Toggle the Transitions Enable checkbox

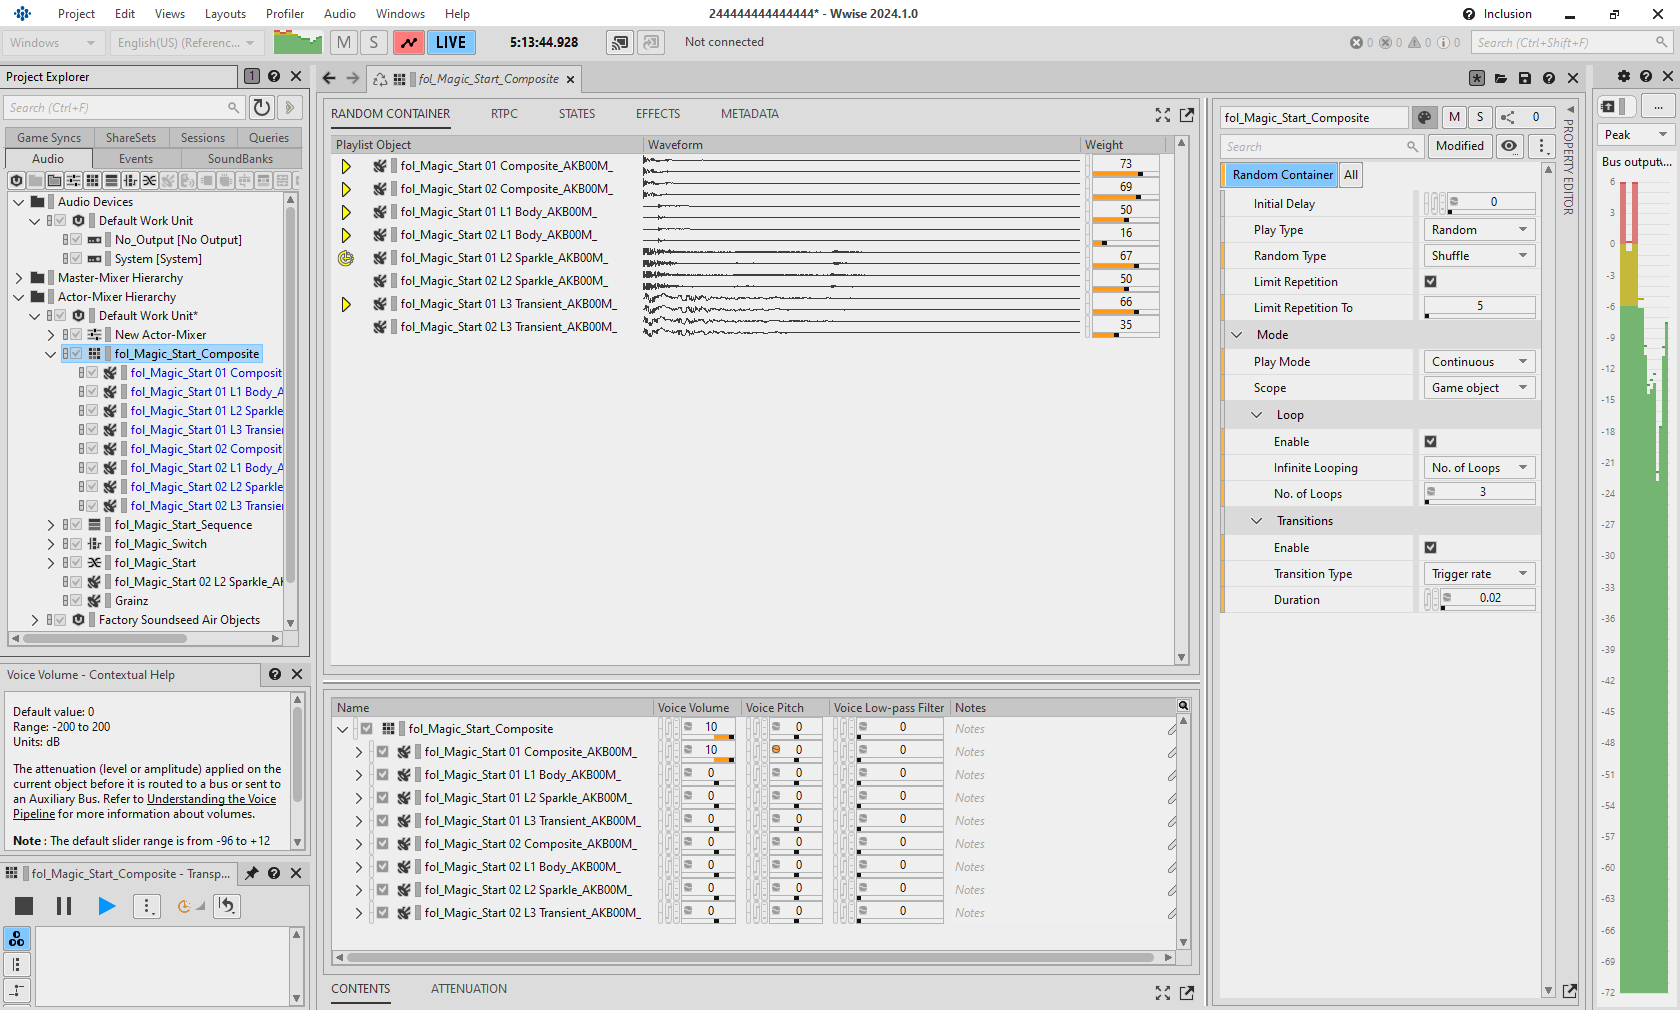[1430, 548]
